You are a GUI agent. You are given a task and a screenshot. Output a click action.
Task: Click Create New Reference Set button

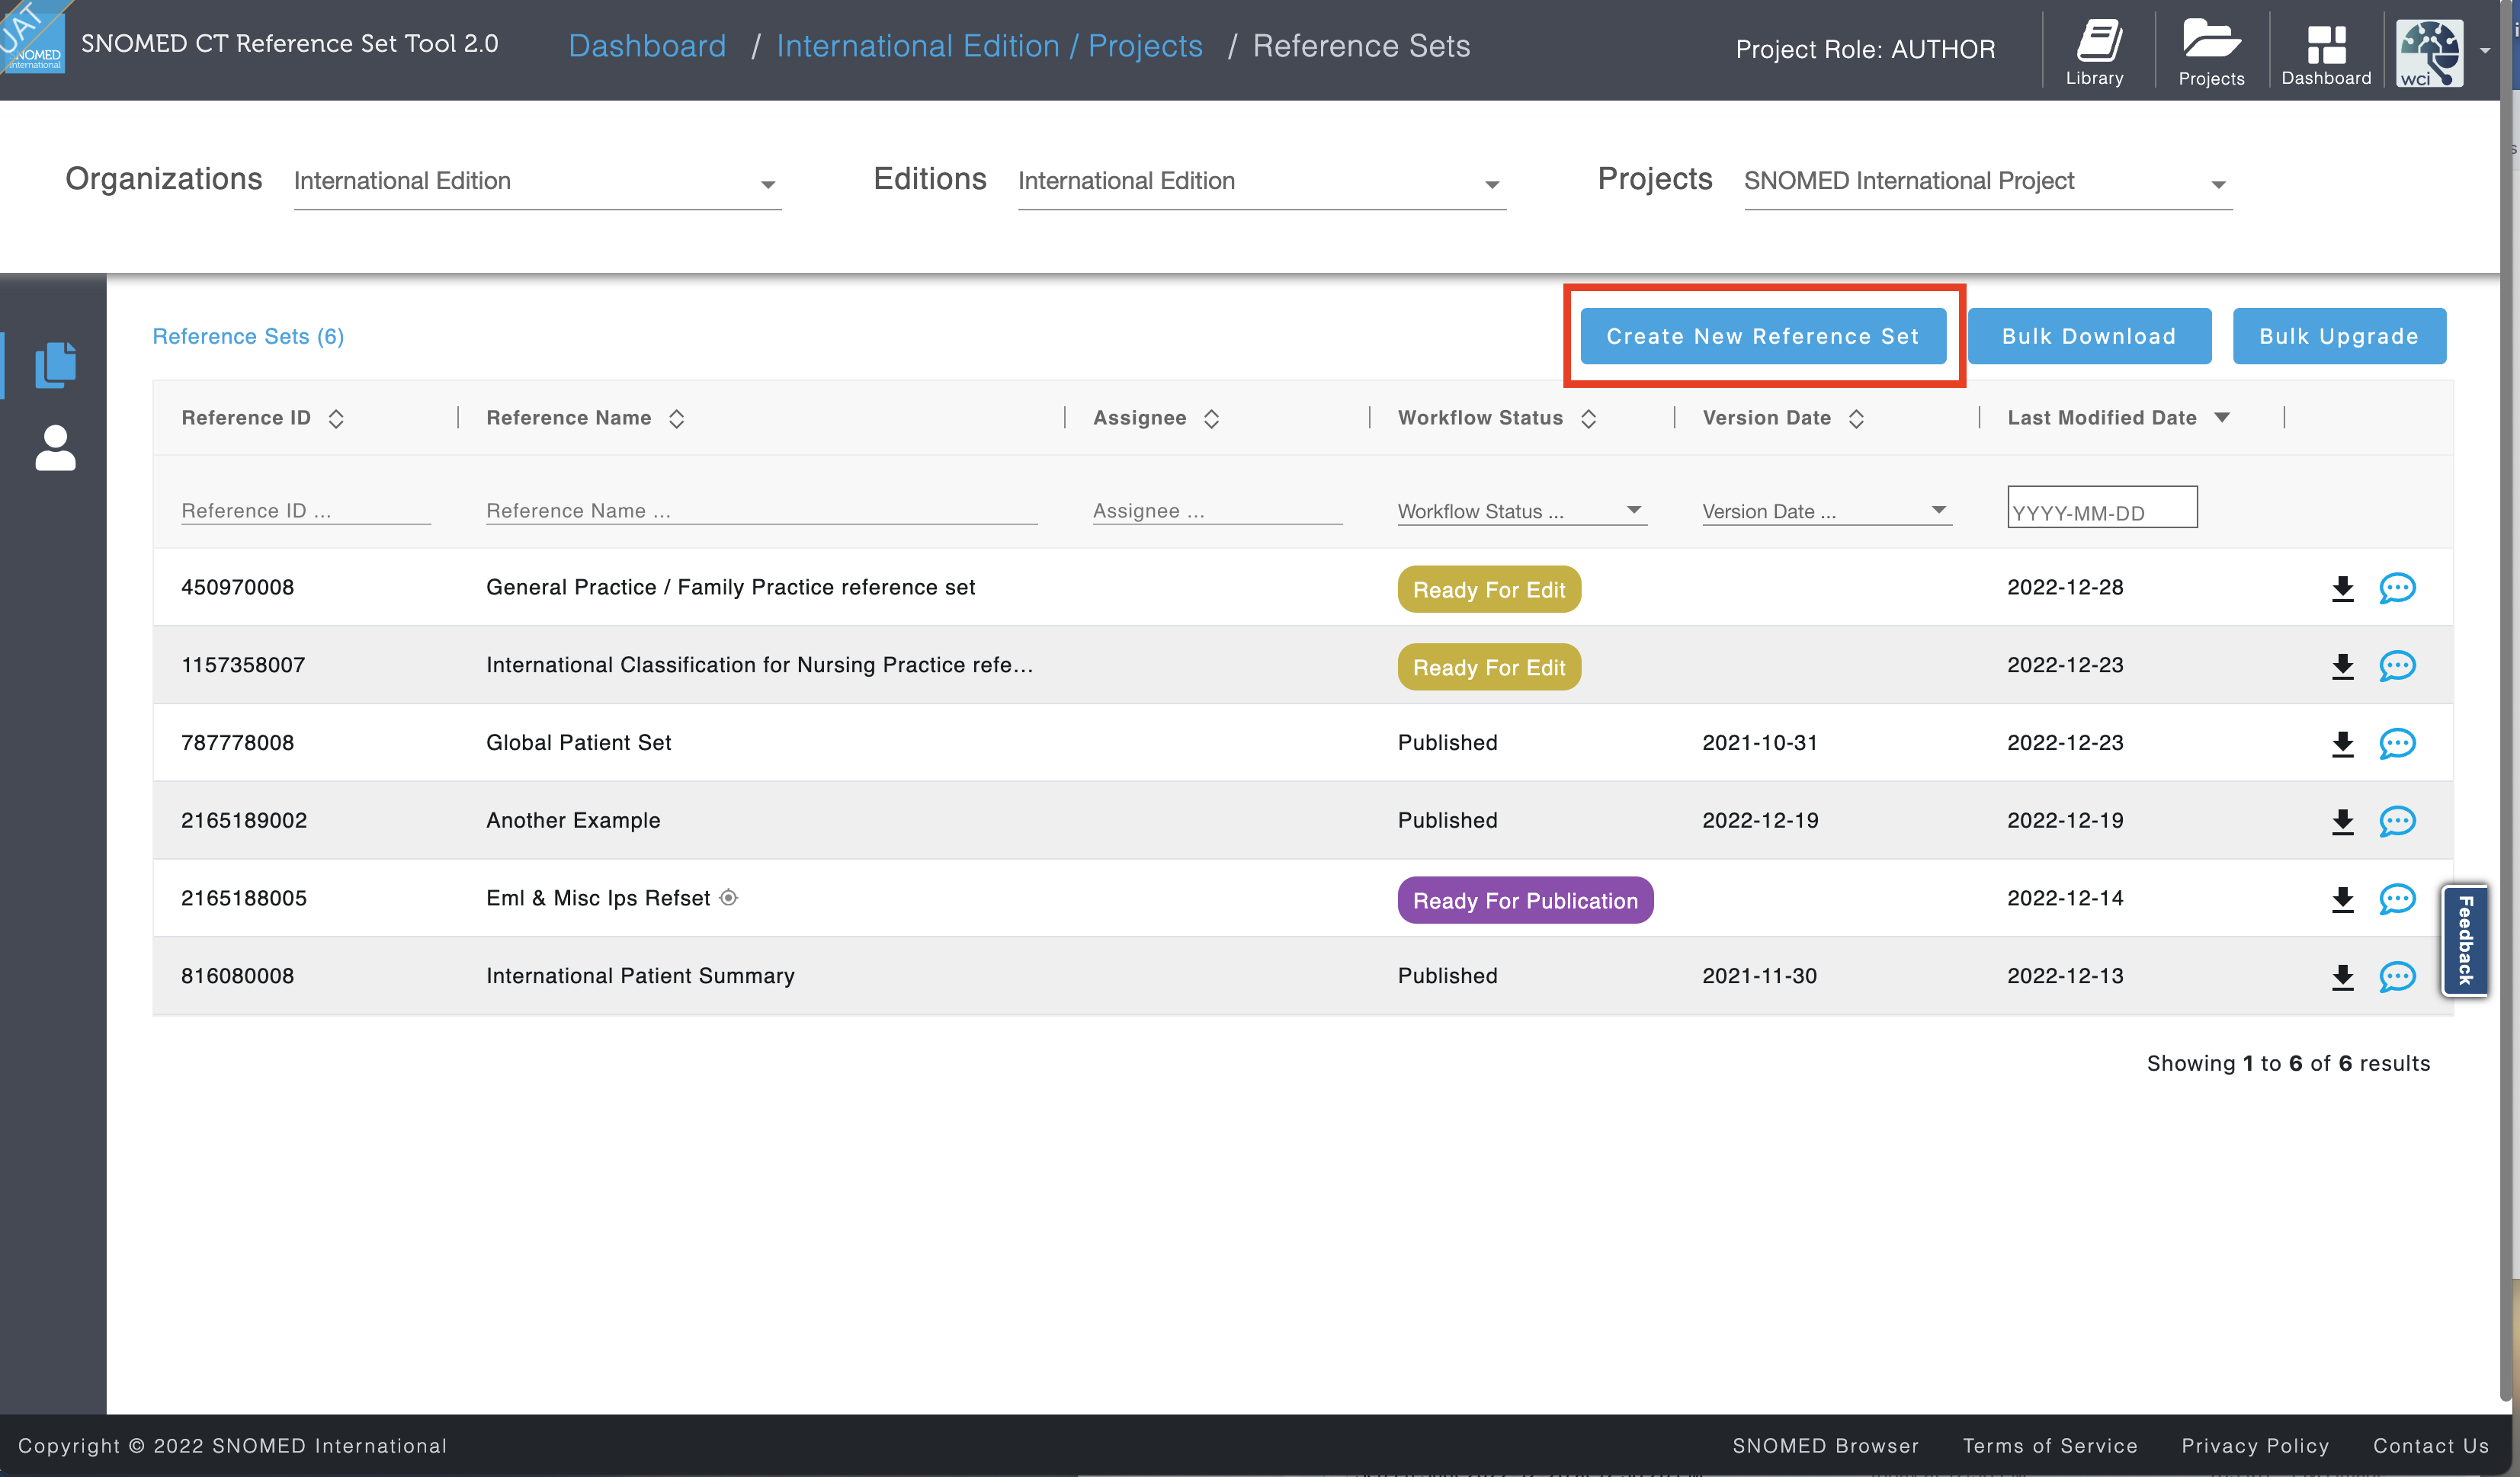click(1763, 336)
